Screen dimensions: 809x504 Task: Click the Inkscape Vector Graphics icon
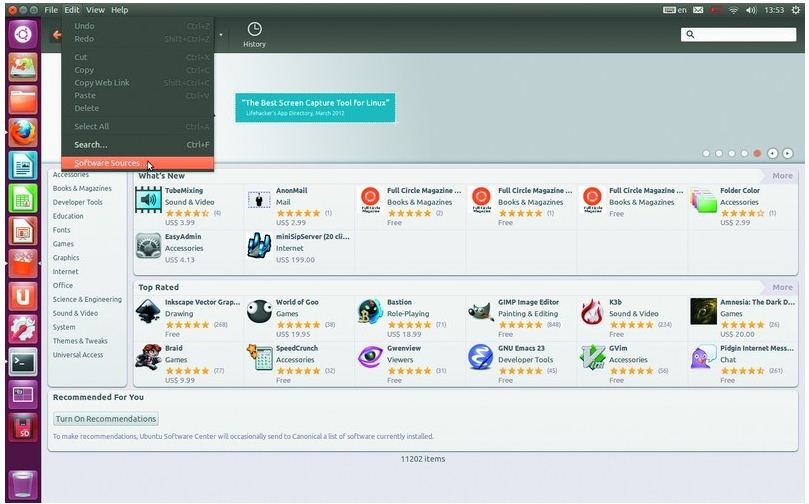pos(148,312)
